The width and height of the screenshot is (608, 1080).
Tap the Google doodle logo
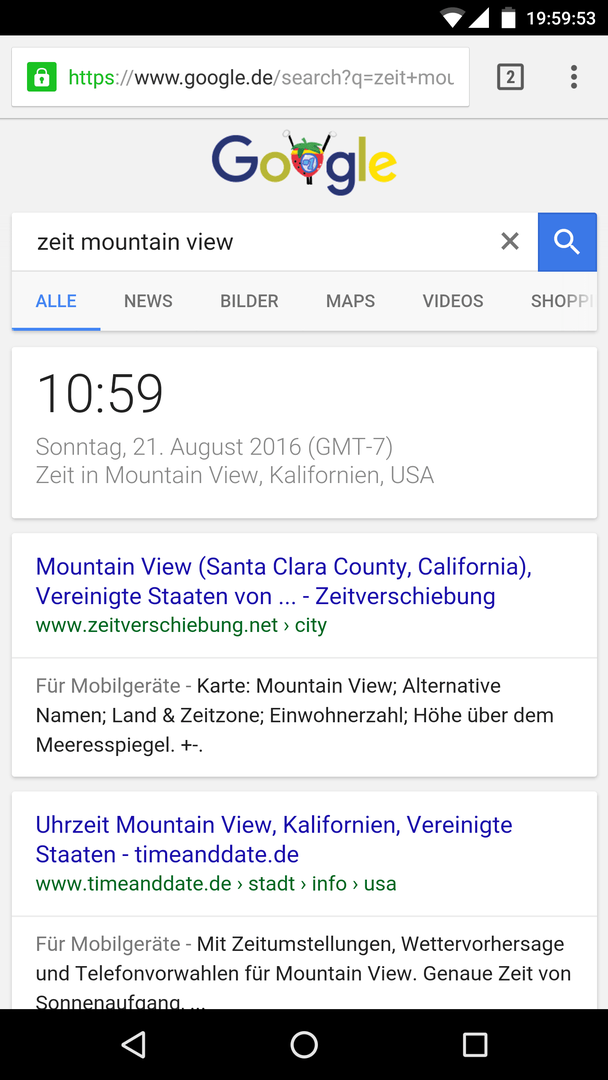pyautogui.click(x=304, y=163)
